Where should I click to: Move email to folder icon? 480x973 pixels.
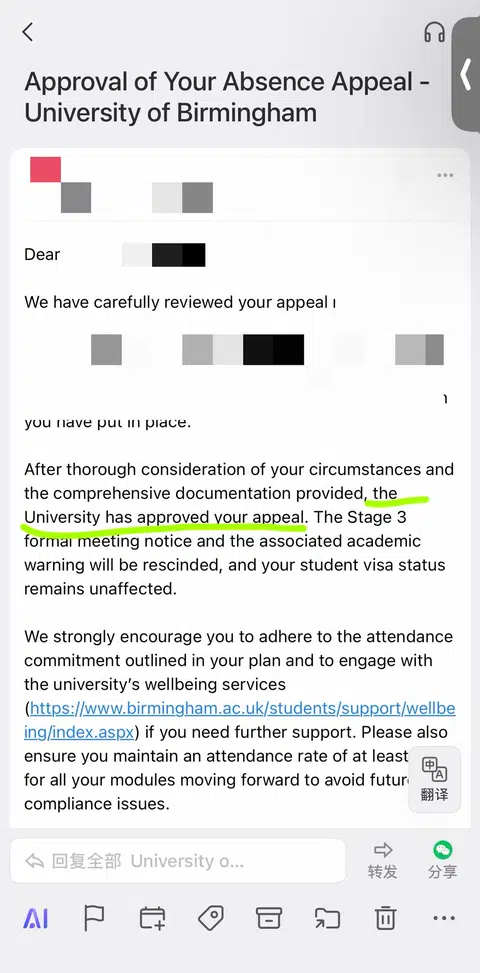[x=327, y=918]
